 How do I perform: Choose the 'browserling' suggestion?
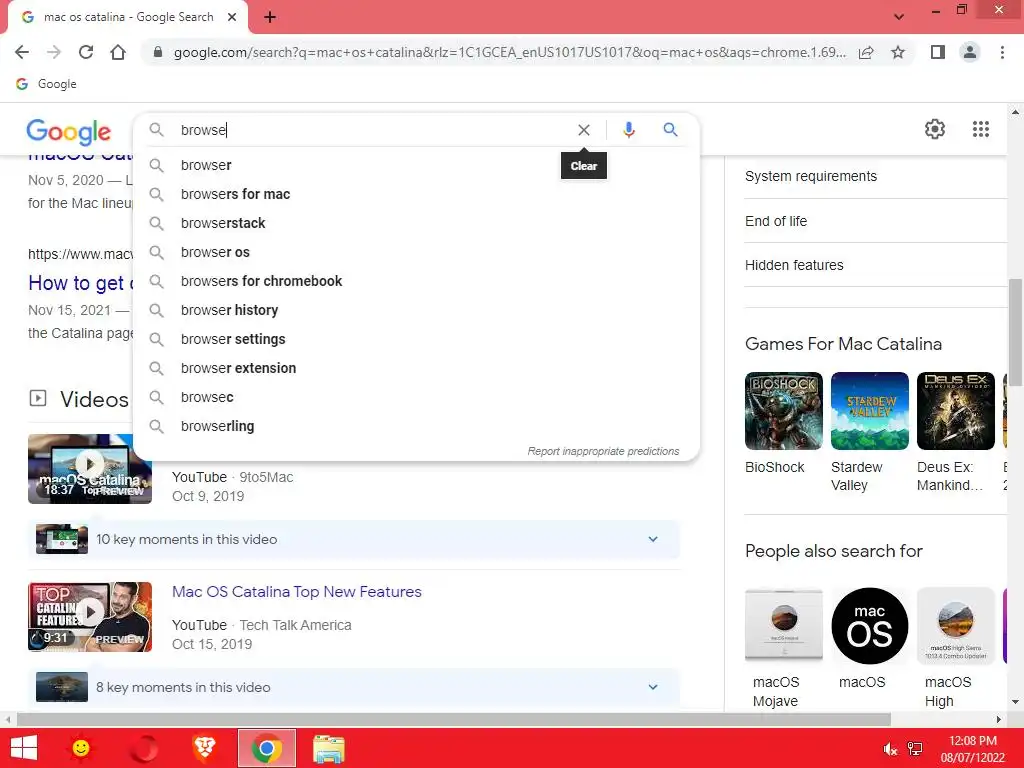coord(417,426)
